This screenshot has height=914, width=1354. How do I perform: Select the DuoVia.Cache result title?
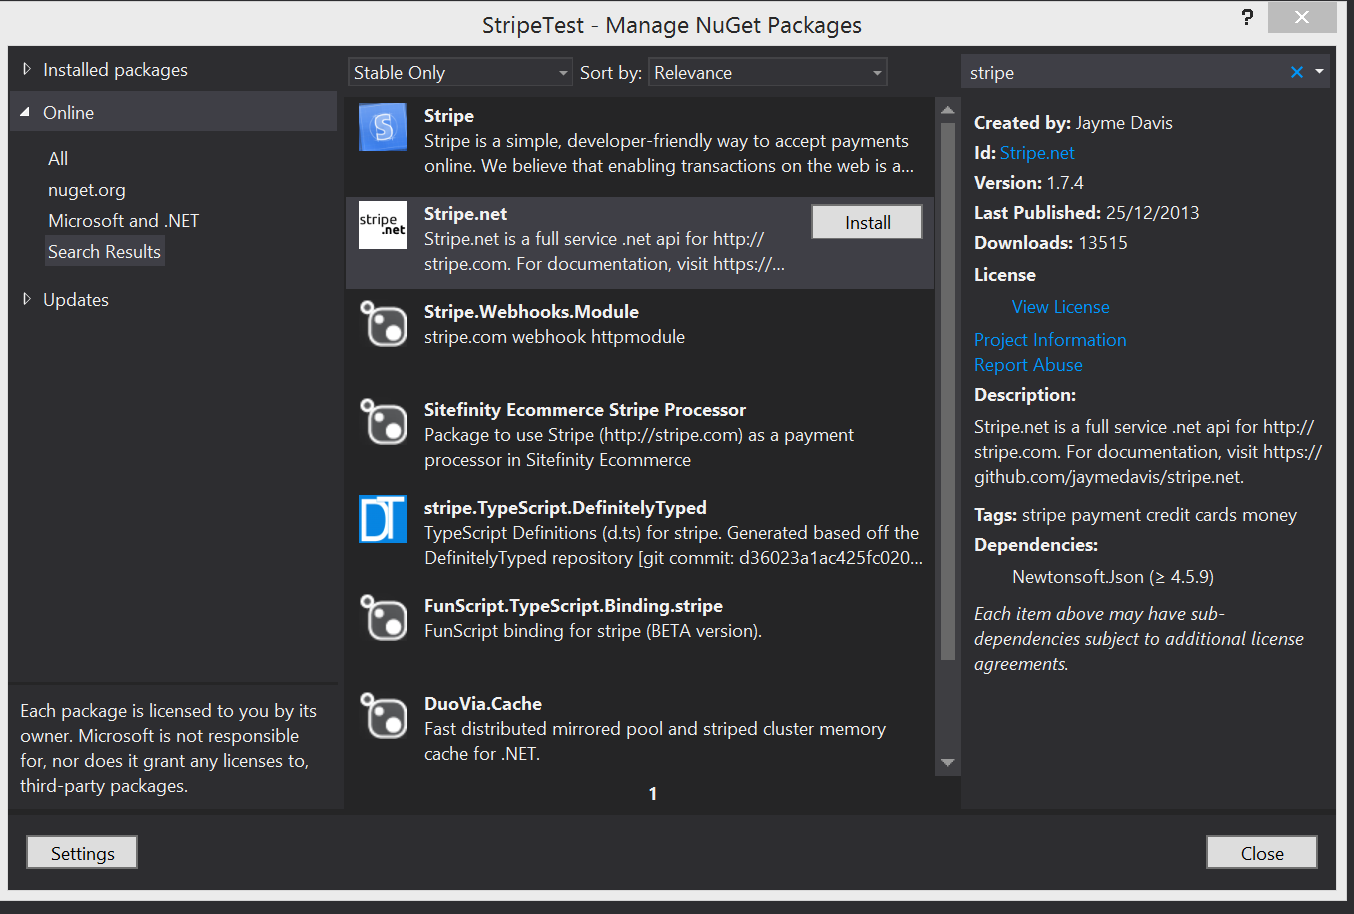pyautogui.click(x=483, y=703)
